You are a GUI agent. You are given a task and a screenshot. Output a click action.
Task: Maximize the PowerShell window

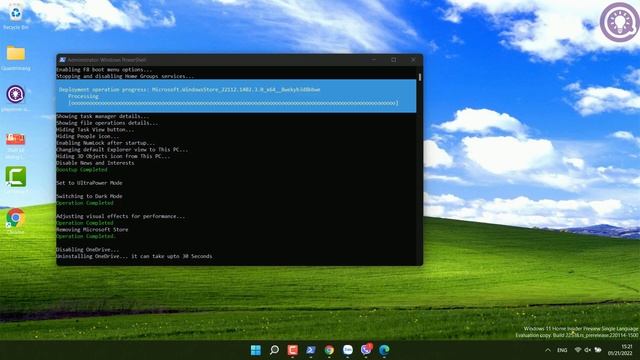(393, 60)
